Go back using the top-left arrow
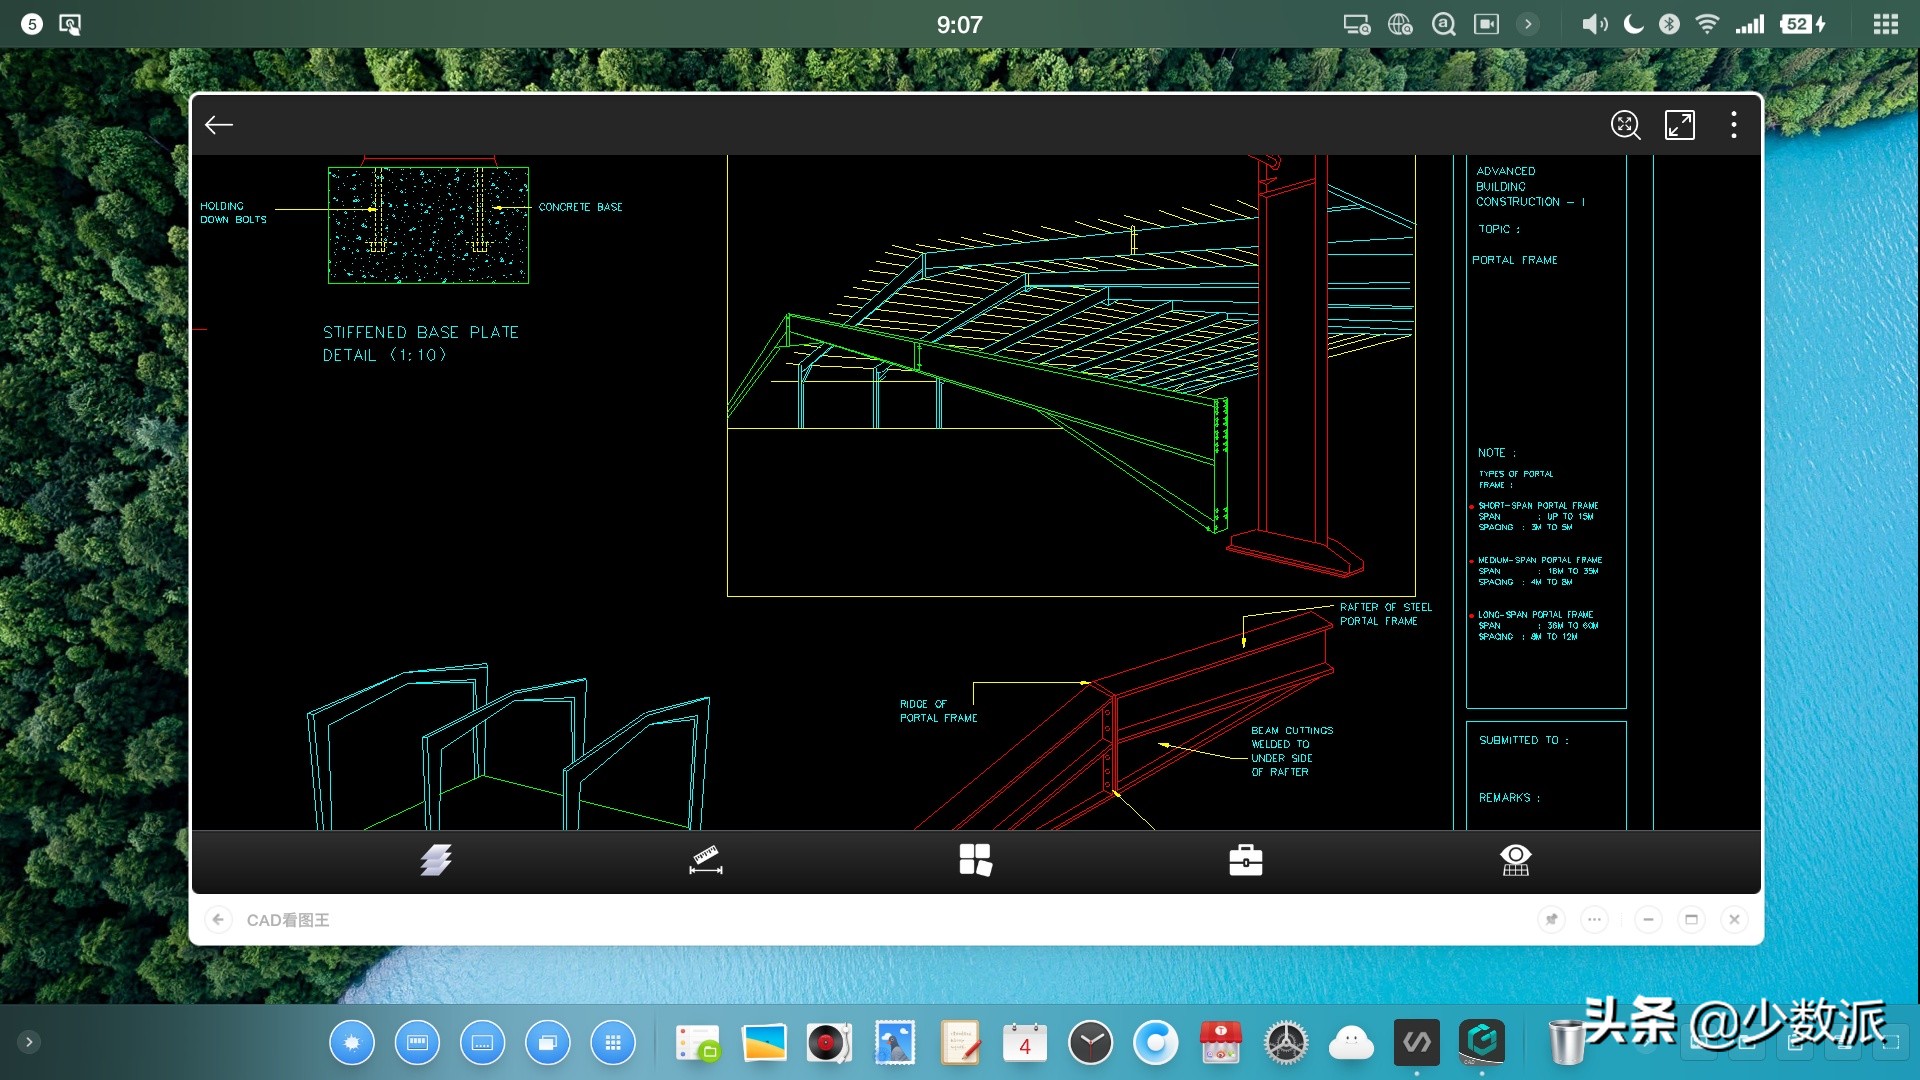The width and height of the screenshot is (1920, 1080). coord(219,125)
